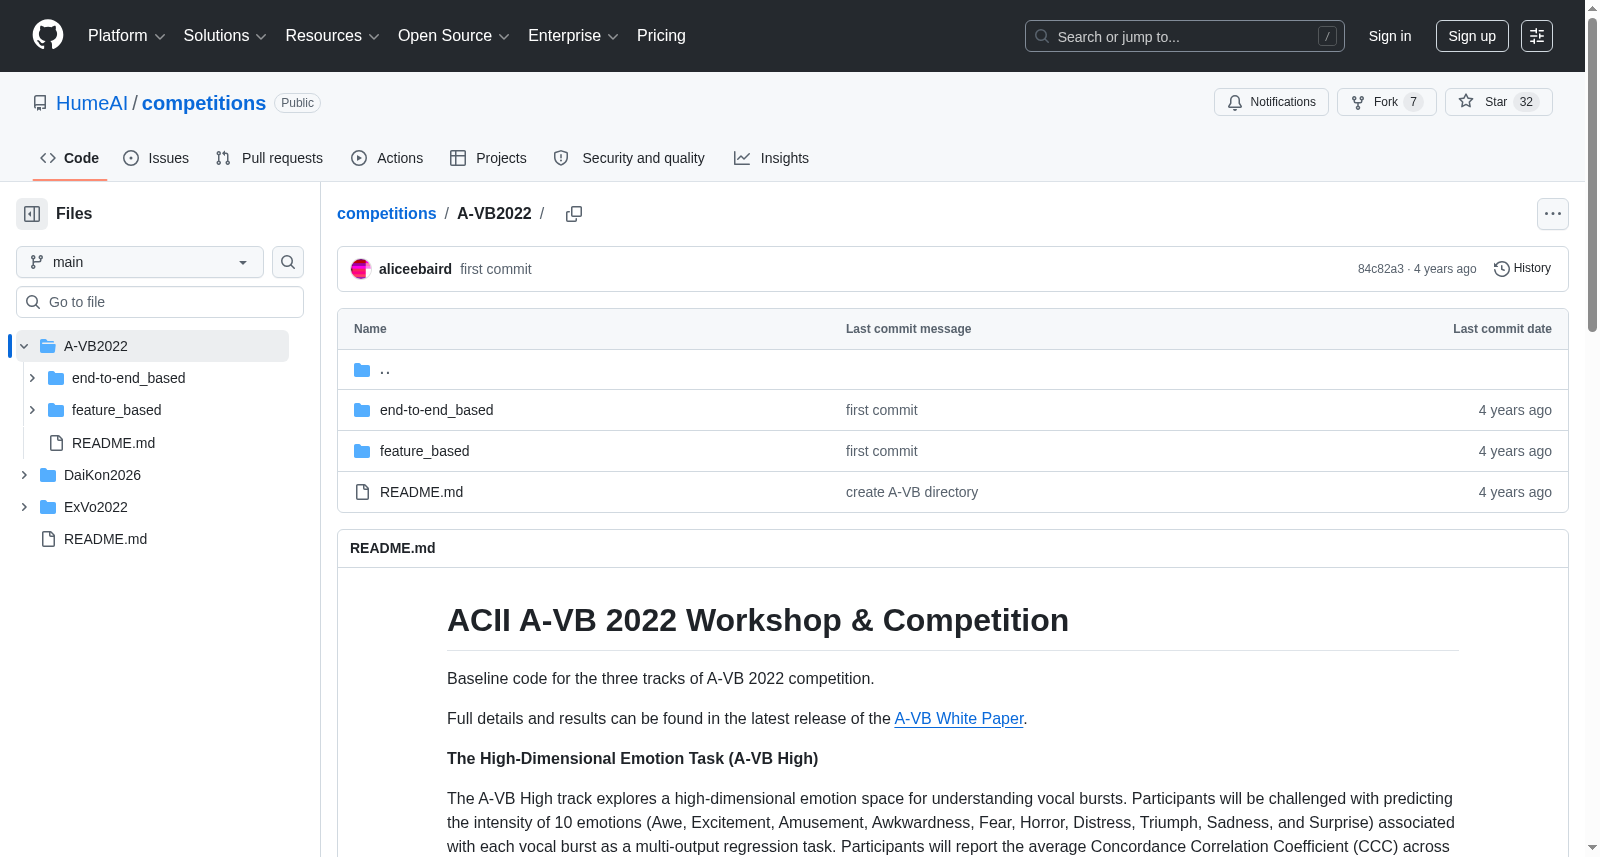Click the root README.md file icon in sidebar
This screenshot has height=857, width=1600.
[x=48, y=539]
